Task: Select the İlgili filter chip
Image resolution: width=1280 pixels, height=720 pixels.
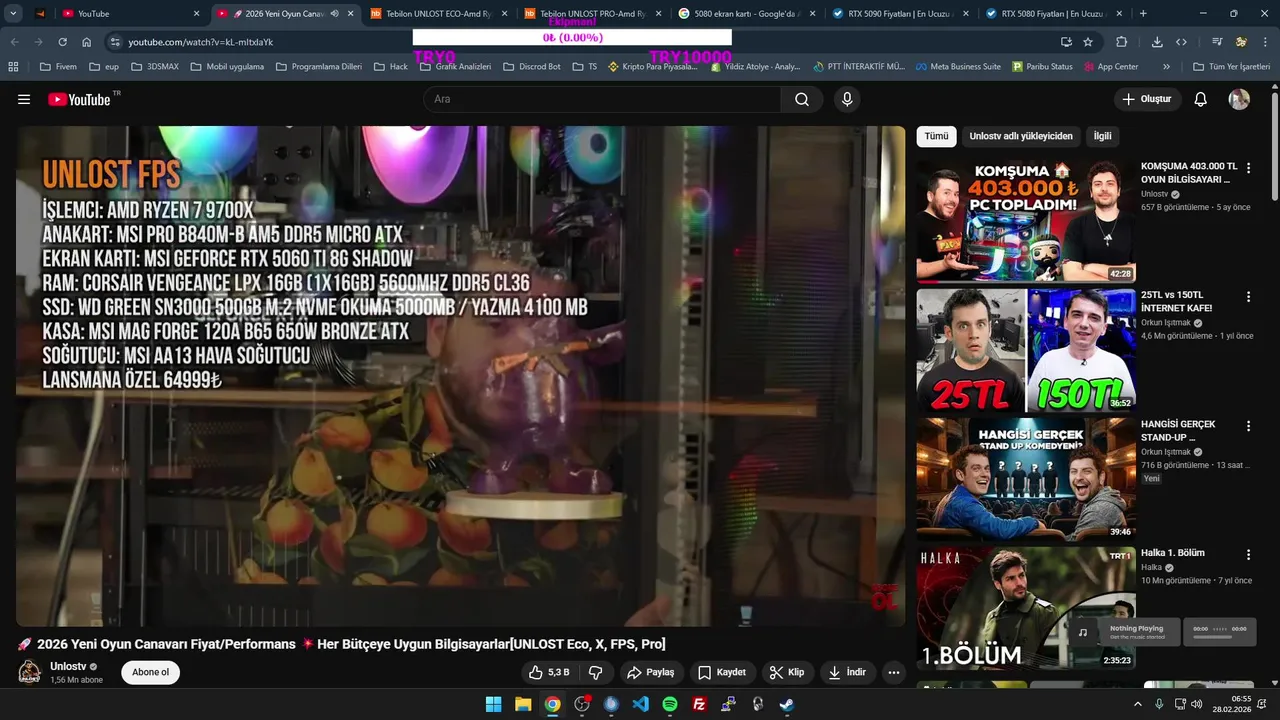Action: pyautogui.click(x=1102, y=136)
